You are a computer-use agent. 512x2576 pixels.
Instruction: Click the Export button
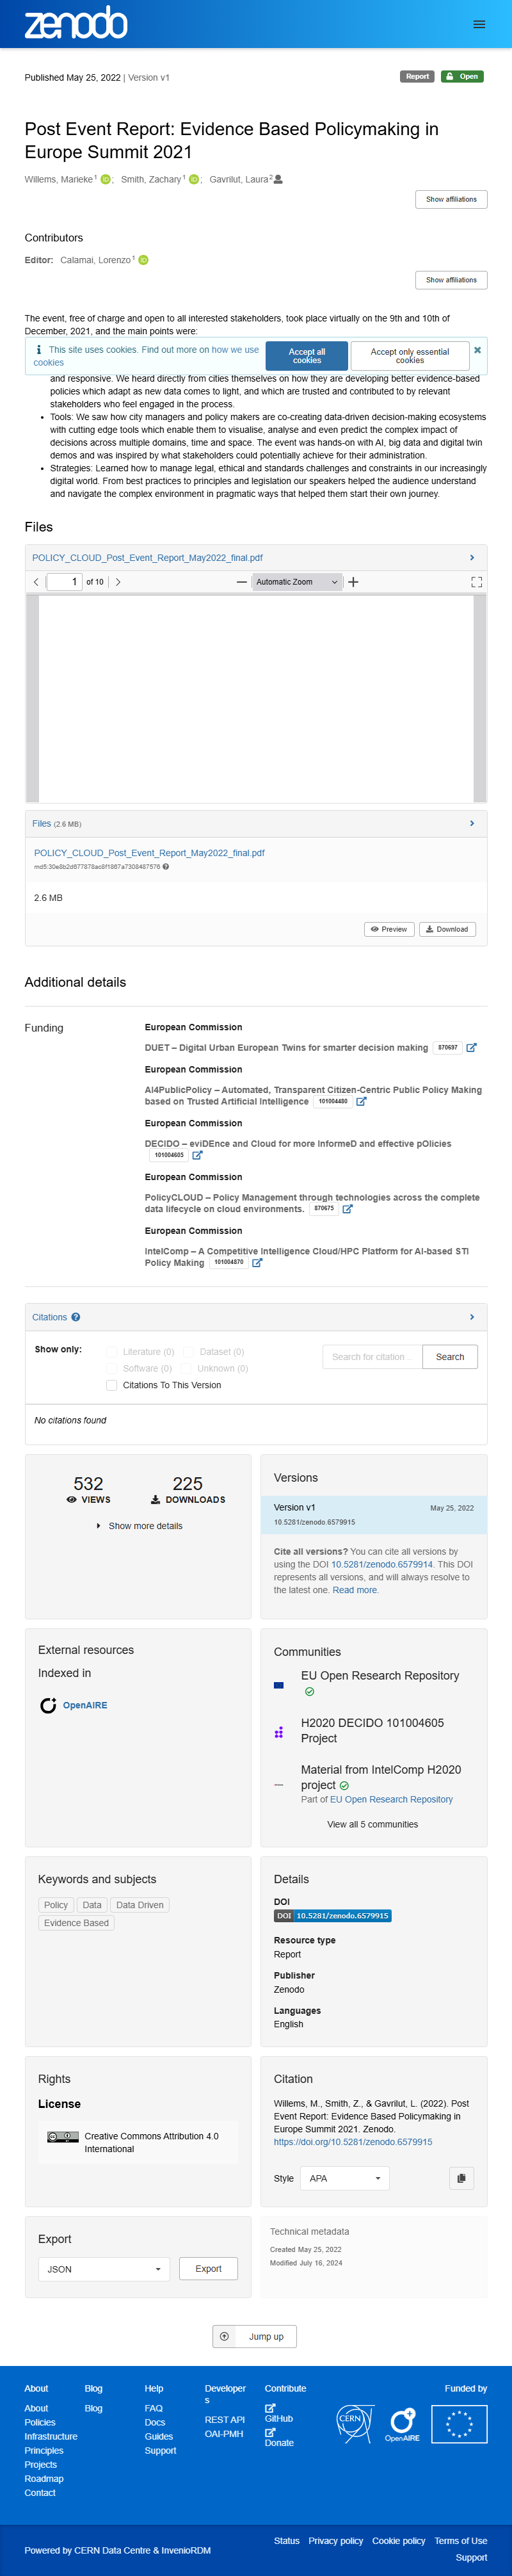click(208, 2269)
